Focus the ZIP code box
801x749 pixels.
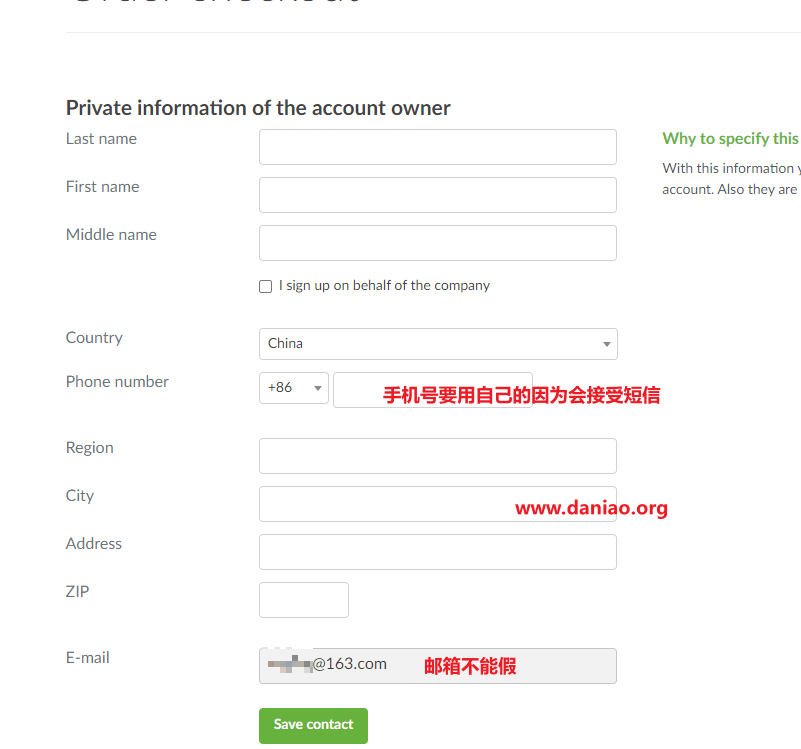click(304, 600)
